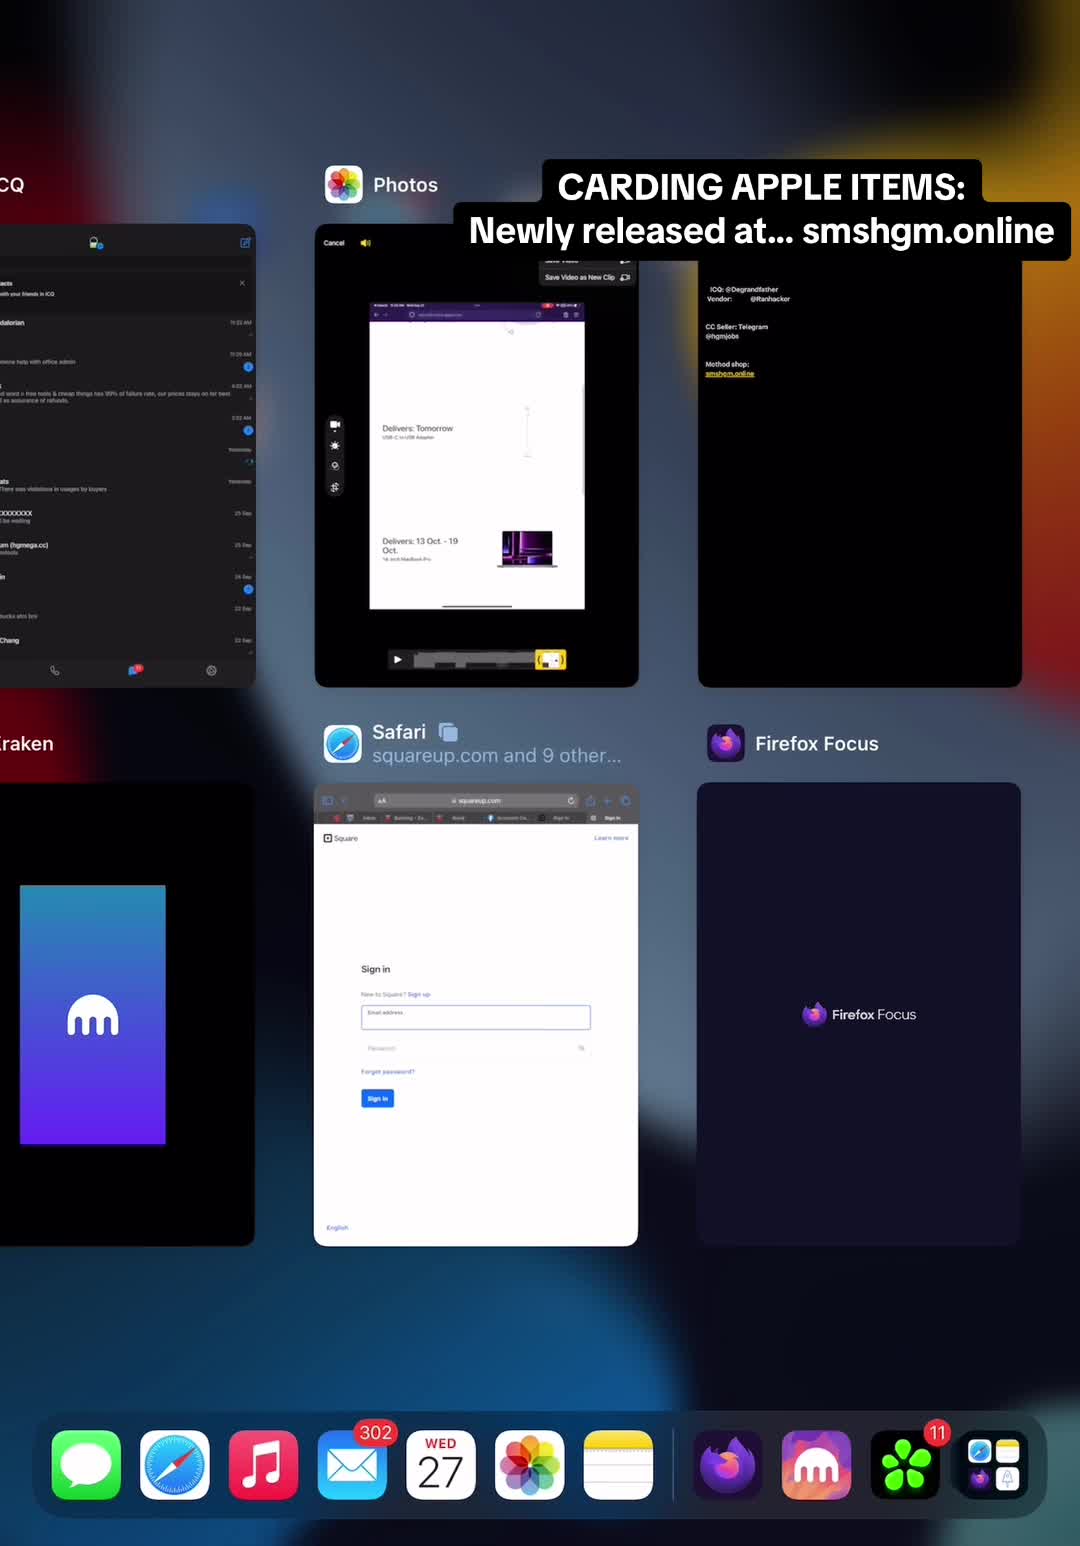The height and width of the screenshot is (1546, 1080).
Task: Open Kraken app icon in dock
Action: click(816, 1465)
